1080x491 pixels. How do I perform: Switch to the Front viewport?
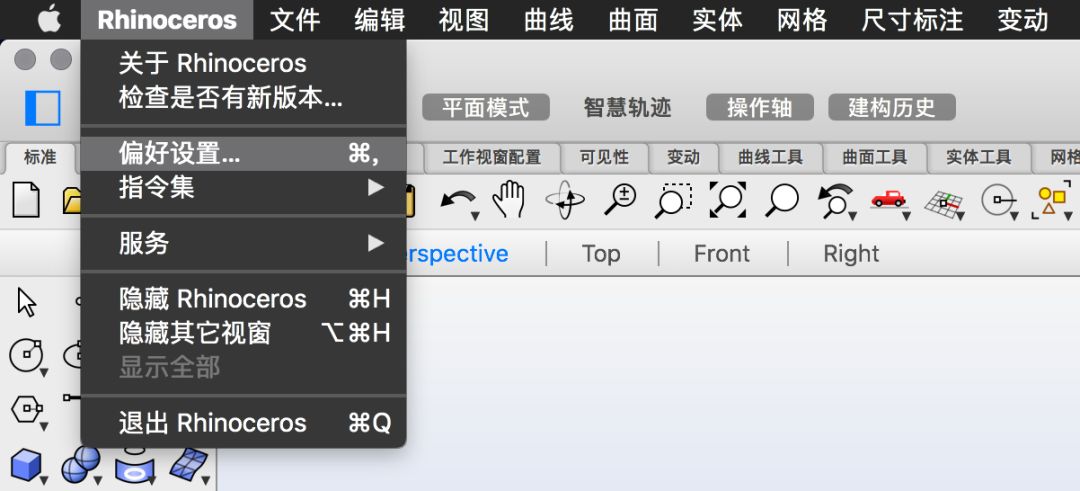721,254
